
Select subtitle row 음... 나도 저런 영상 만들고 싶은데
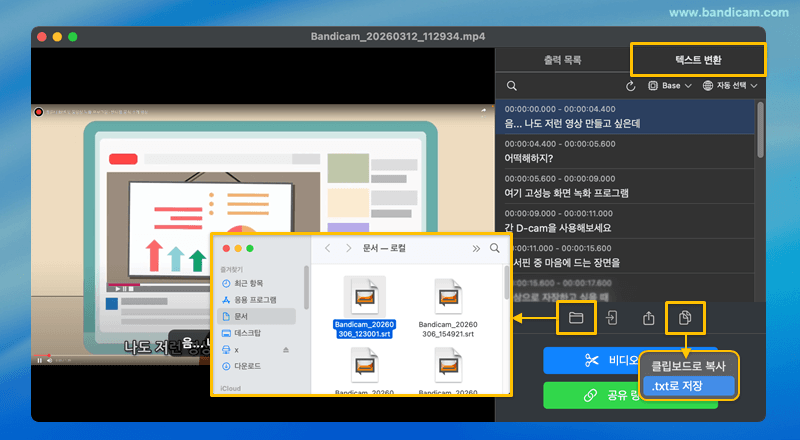pos(624,117)
